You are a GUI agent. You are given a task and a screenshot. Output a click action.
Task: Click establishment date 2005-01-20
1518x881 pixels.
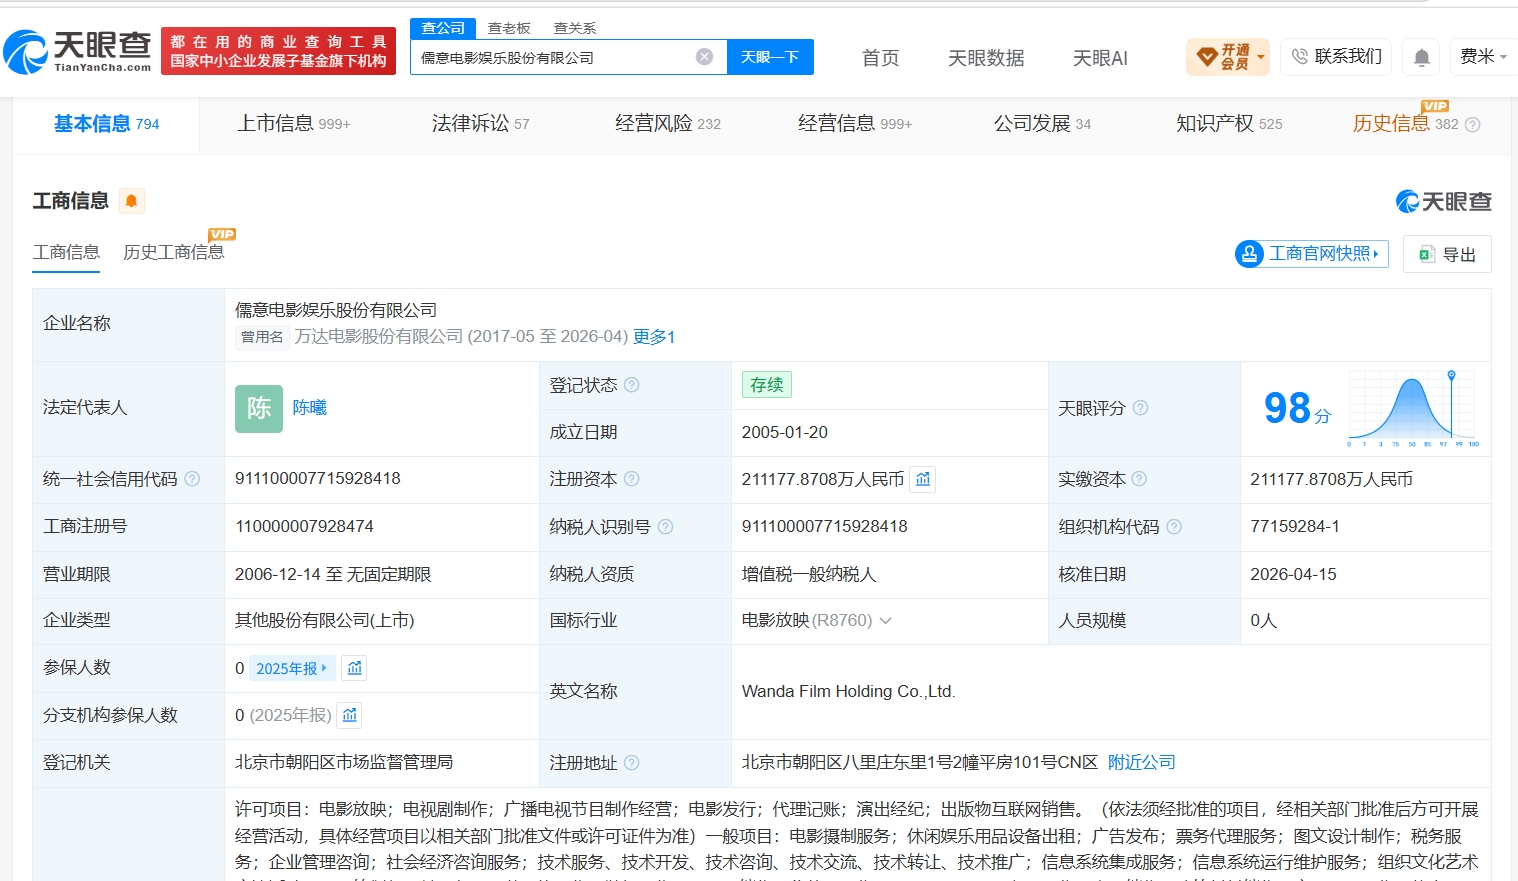[x=785, y=433]
